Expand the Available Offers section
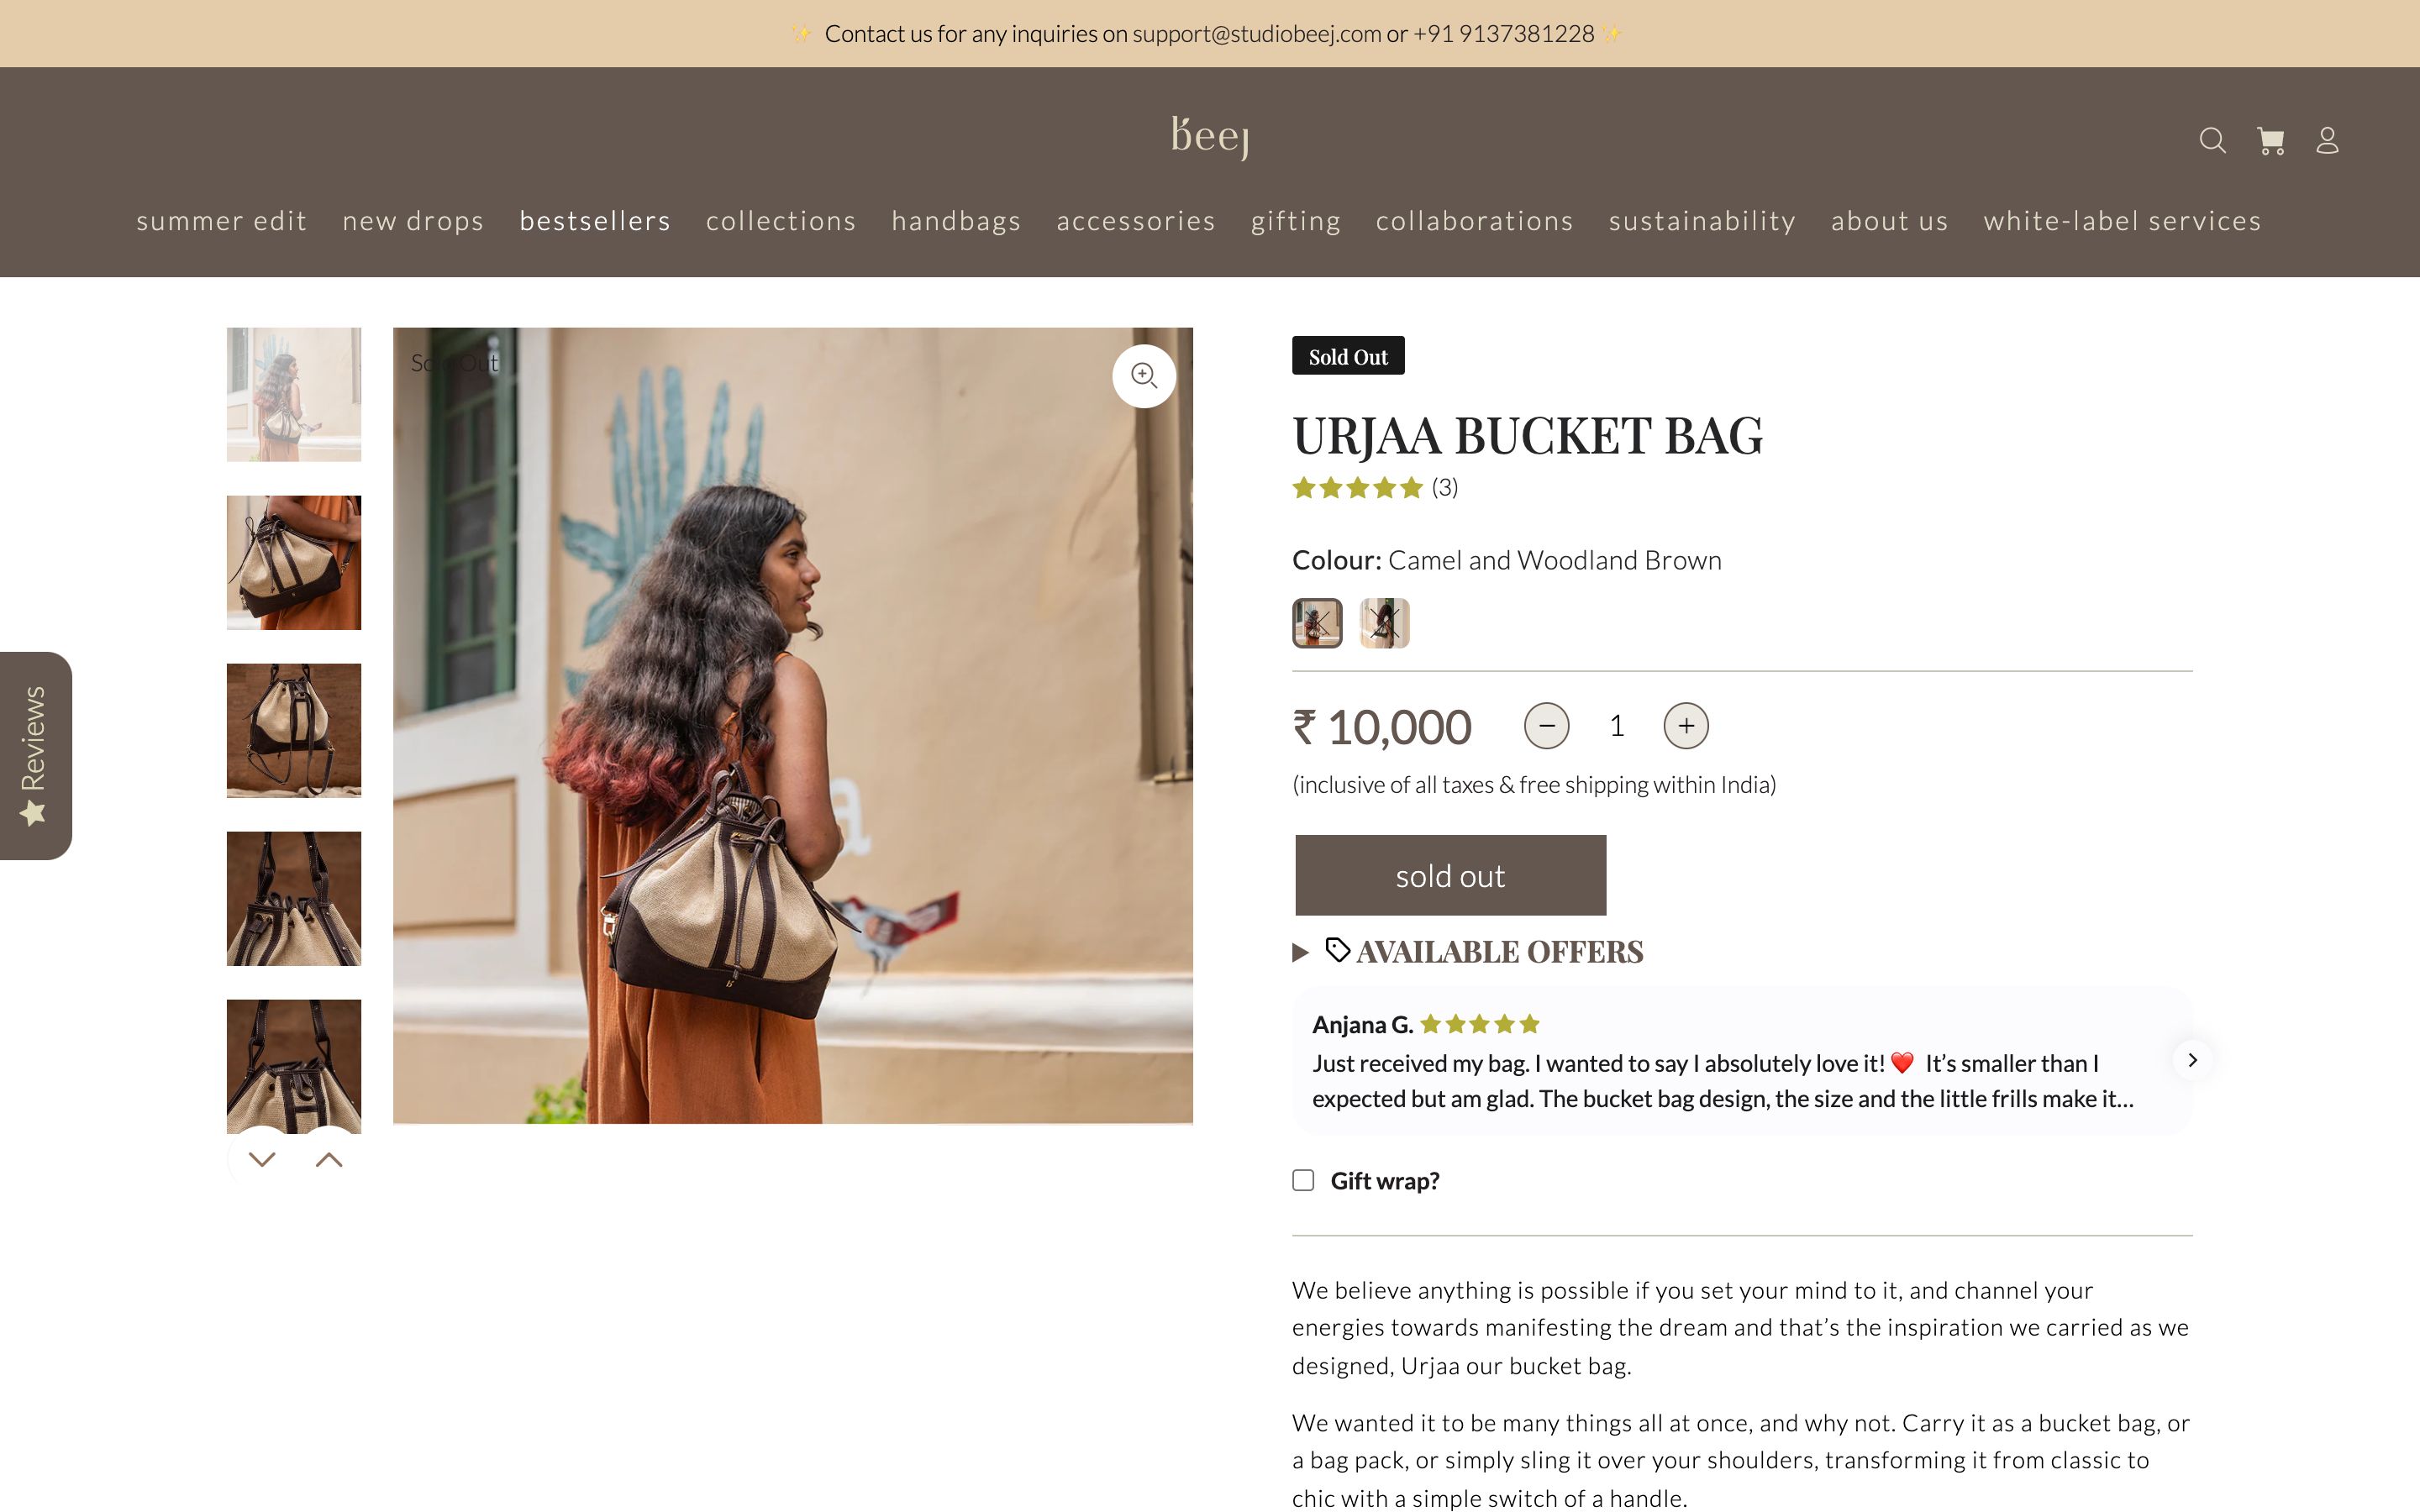The image size is (2420, 1512). coord(1299,952)
